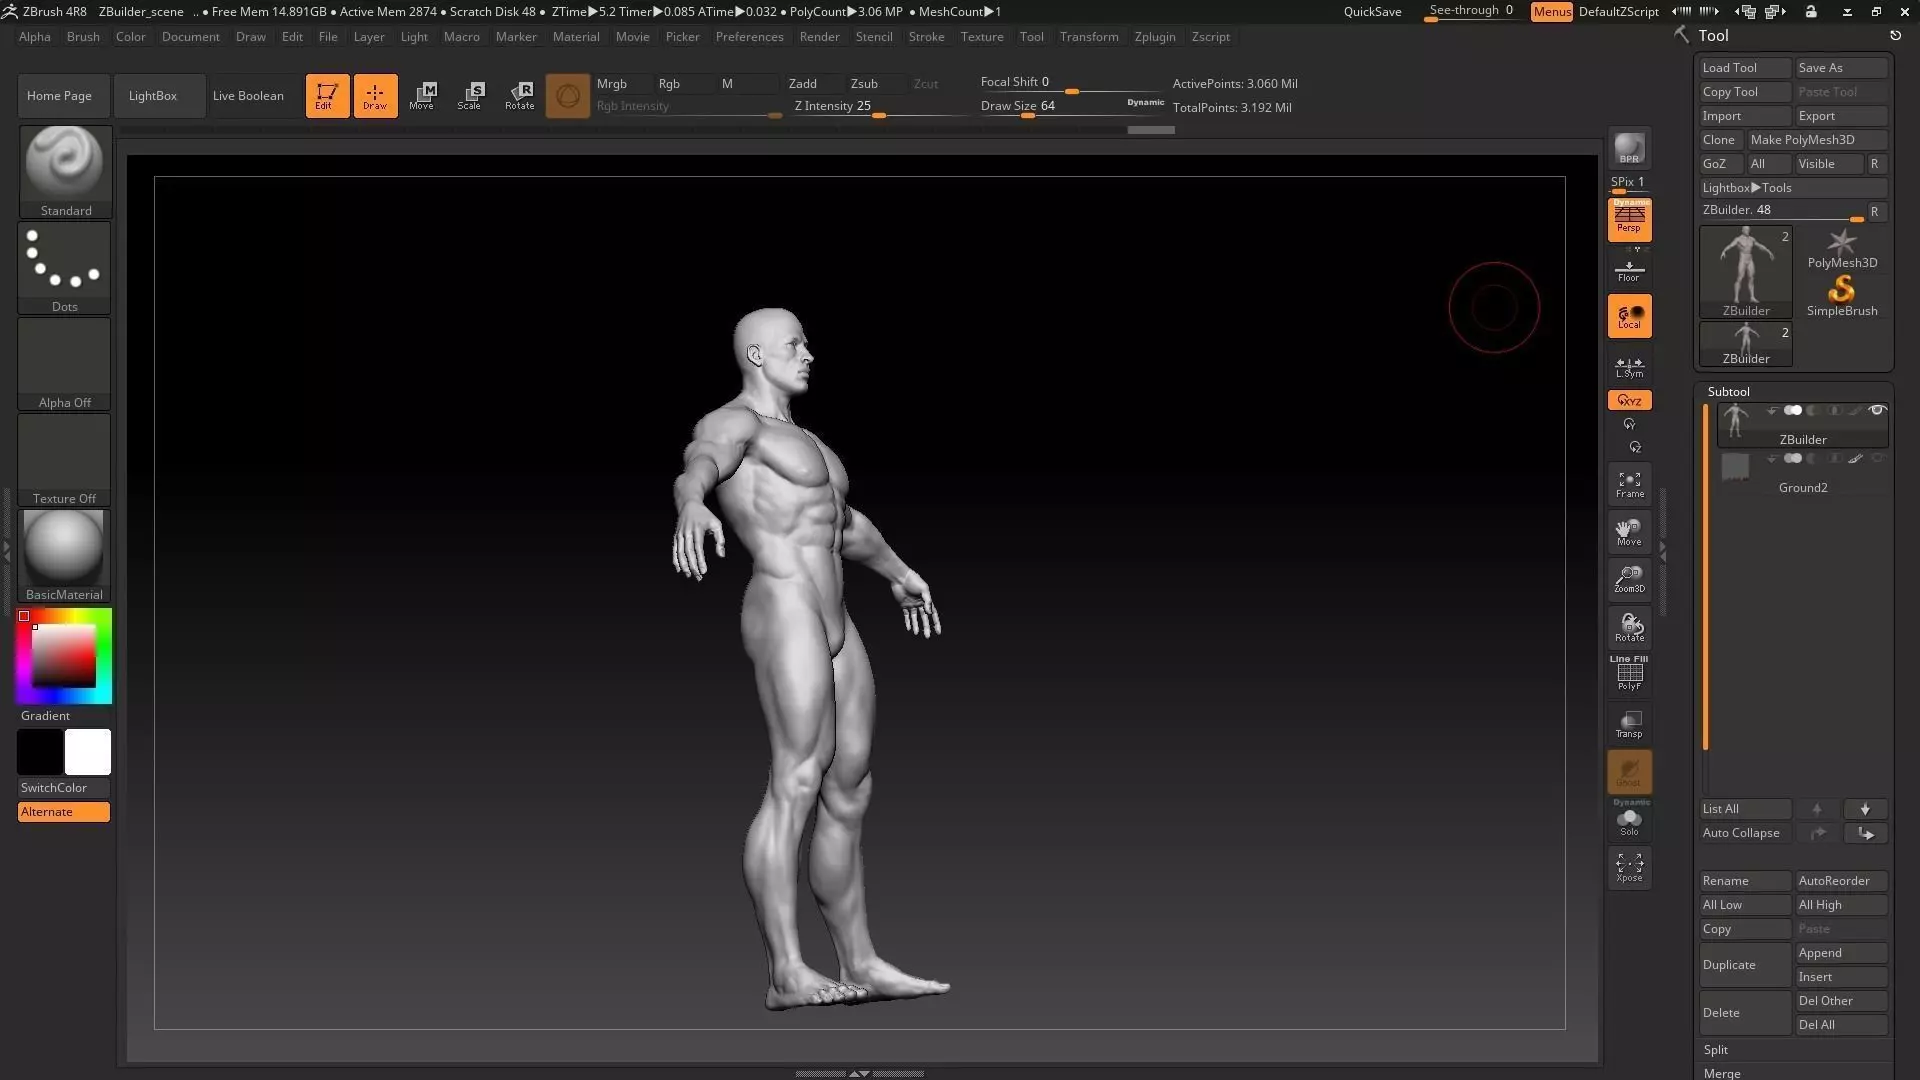
Task: Hide the ZBuilder subtool with eye icon
Action: [1877, 411]
